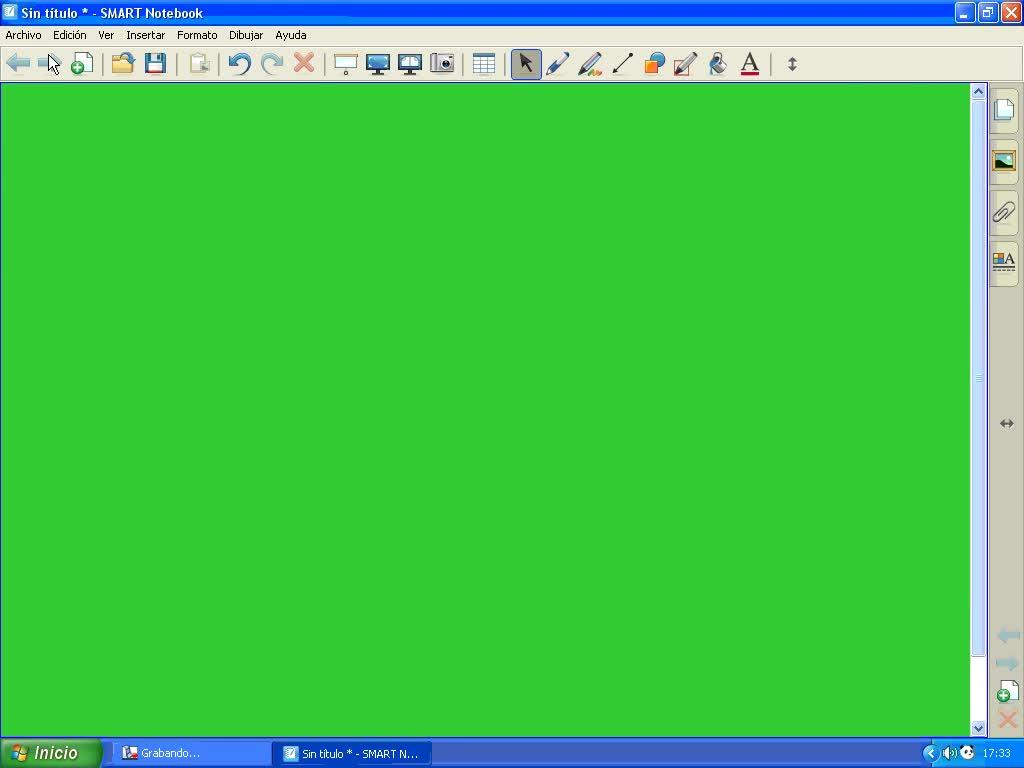The image size is (1024, 768).
Task: Restore down the SMART Notebook window
Action: [x=988, y=12]
